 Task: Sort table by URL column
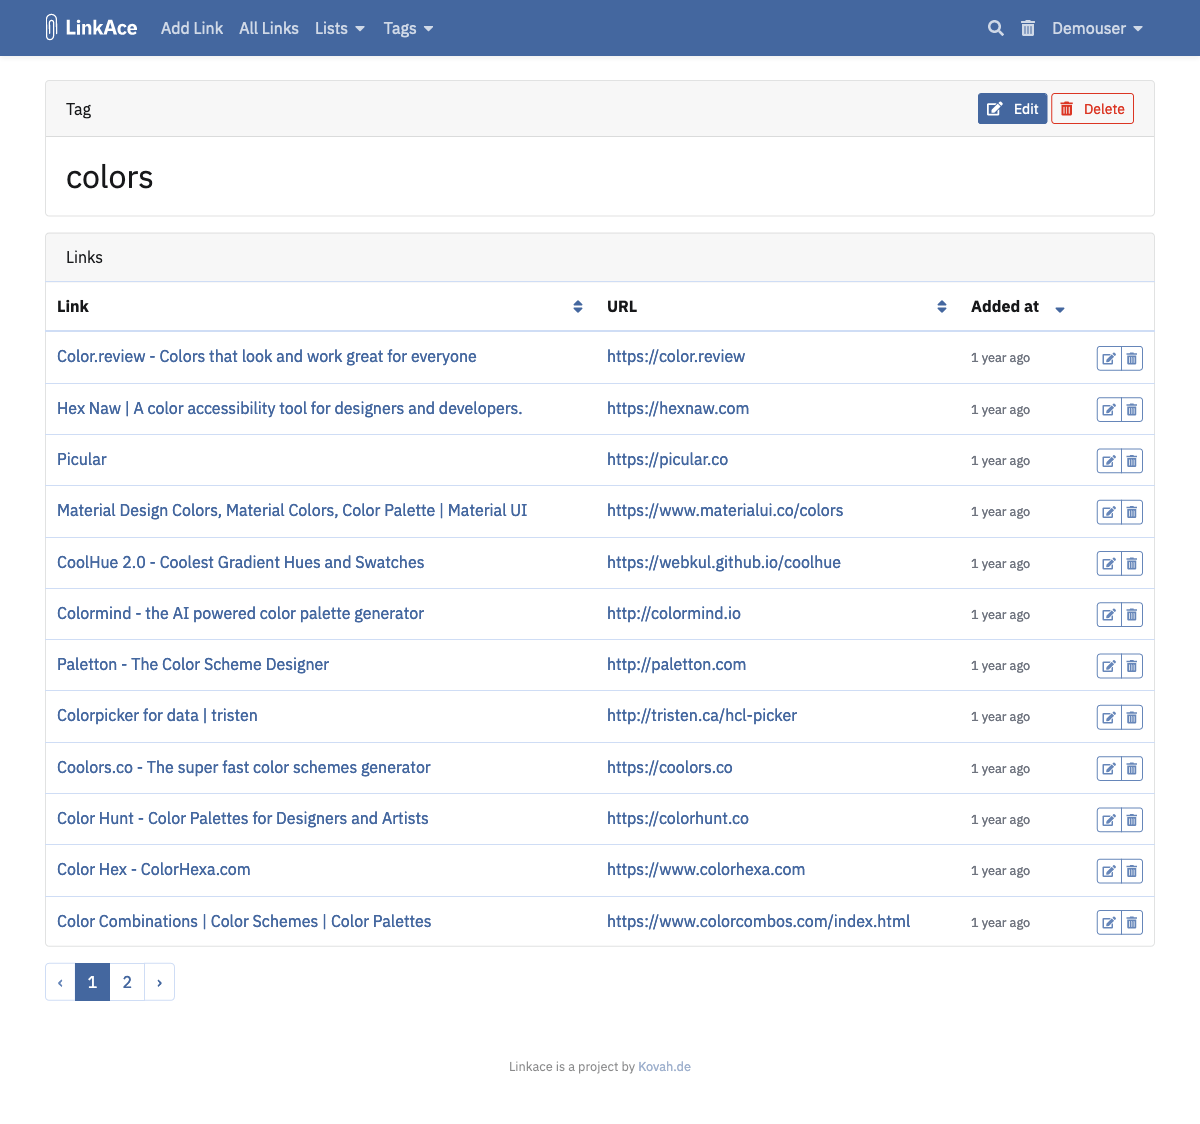tap(941, 307)
